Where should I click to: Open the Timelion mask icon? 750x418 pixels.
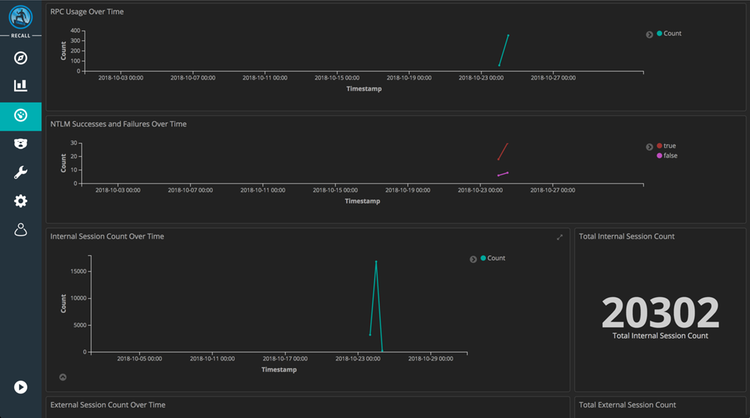point(20,144)
